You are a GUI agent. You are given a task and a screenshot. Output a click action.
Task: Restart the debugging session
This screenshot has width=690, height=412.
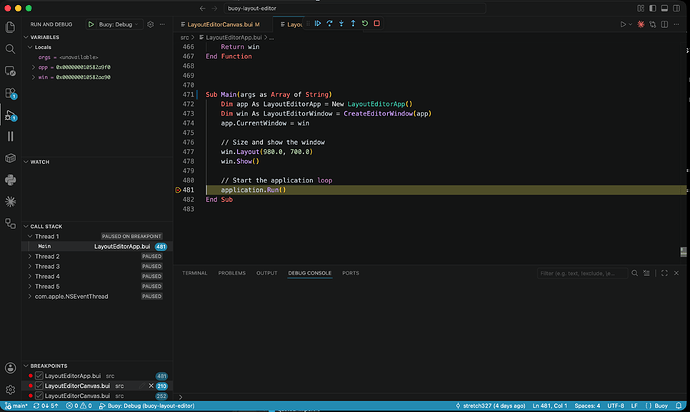pos(365,23)
